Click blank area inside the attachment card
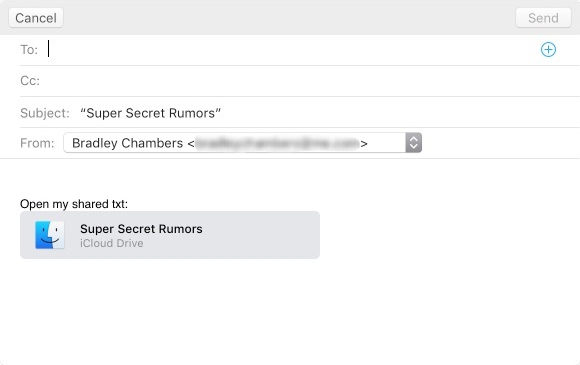This screenshot has width=580, height=365. [x=259, y=235]
